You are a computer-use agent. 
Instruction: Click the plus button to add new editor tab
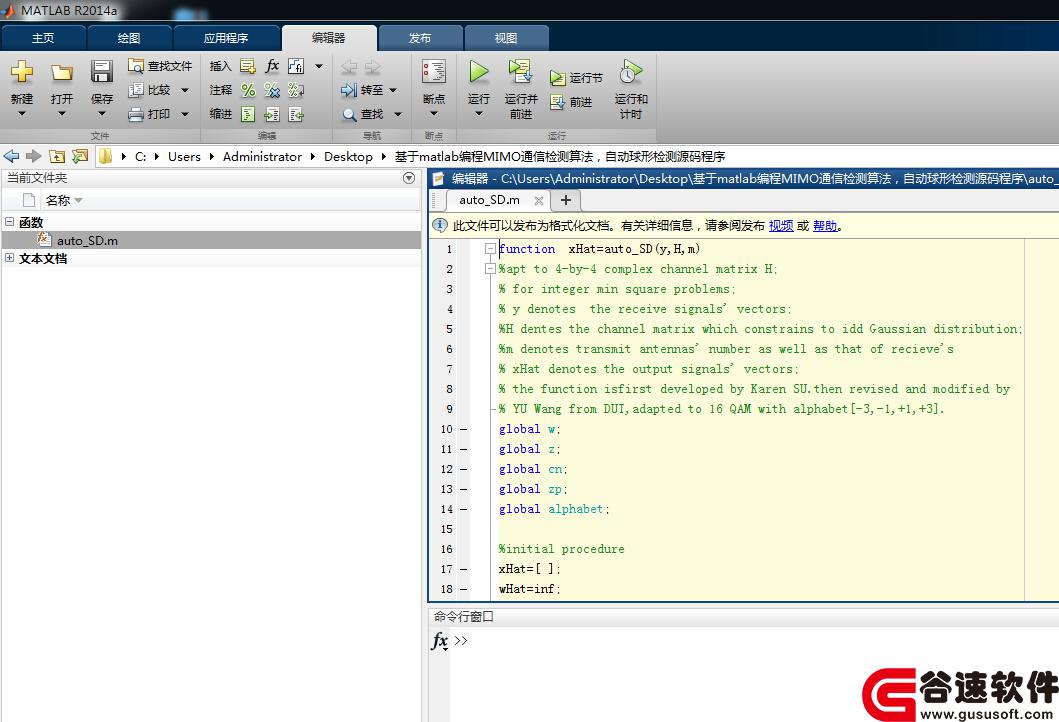[566, 200]
